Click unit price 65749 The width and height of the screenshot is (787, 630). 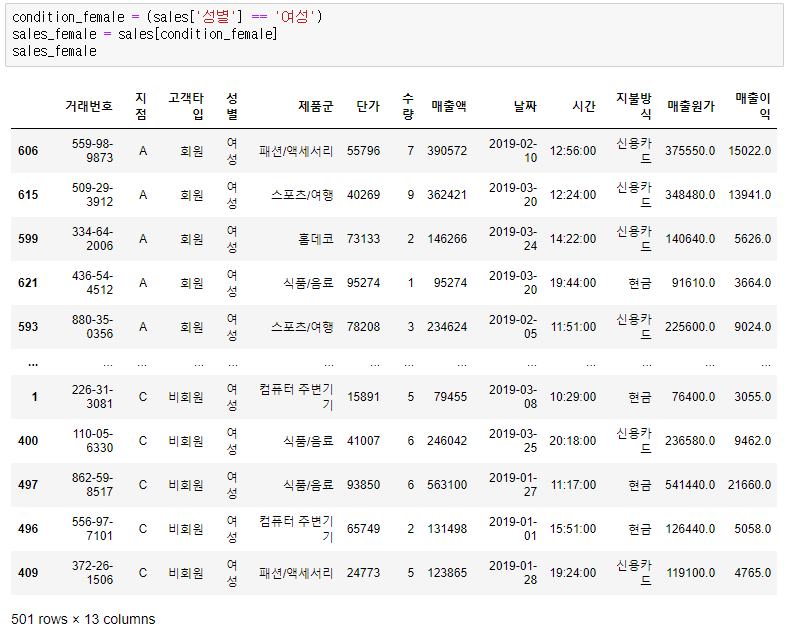(363, 529)
